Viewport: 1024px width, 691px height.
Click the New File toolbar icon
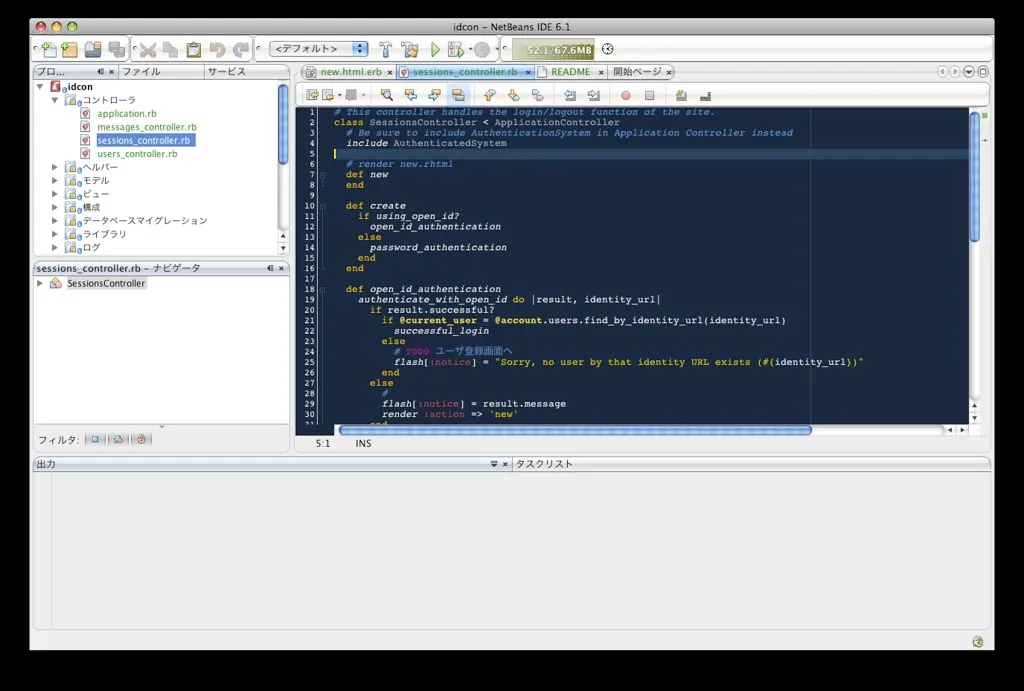click(x=50, y=49)
